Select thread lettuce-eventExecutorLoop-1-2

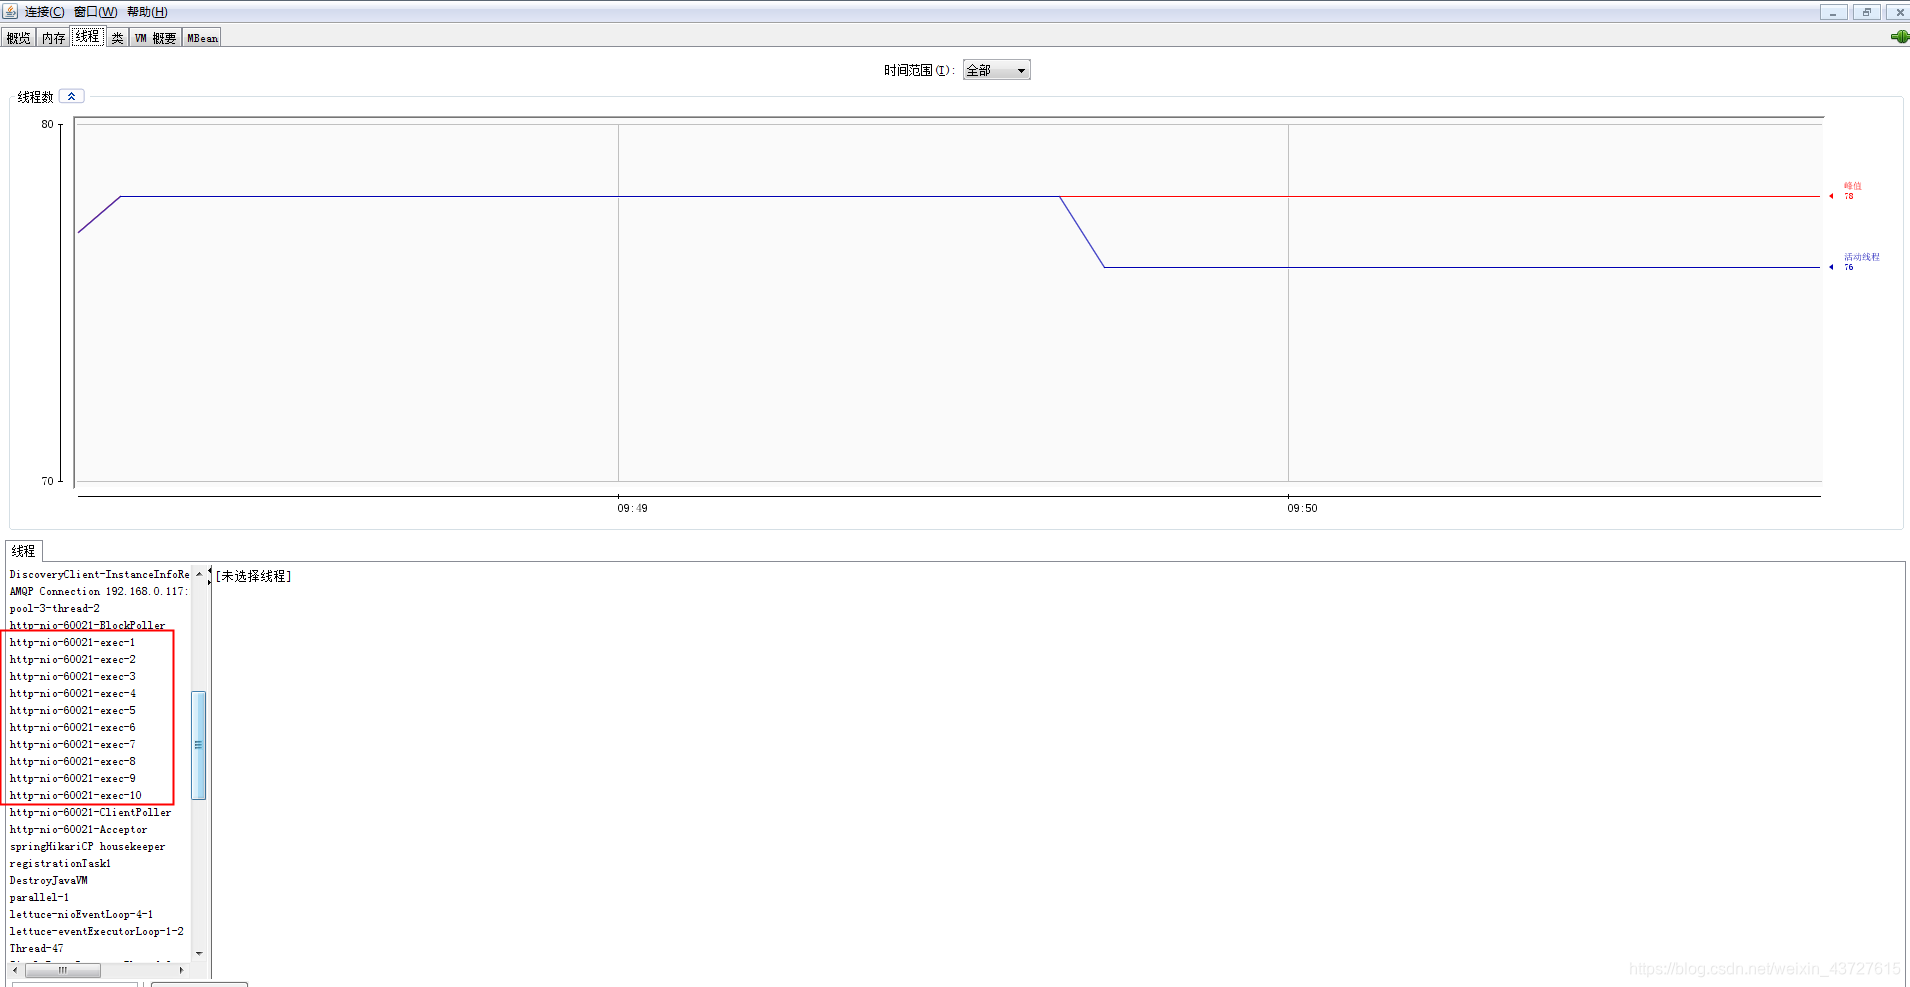coord(99,931)
